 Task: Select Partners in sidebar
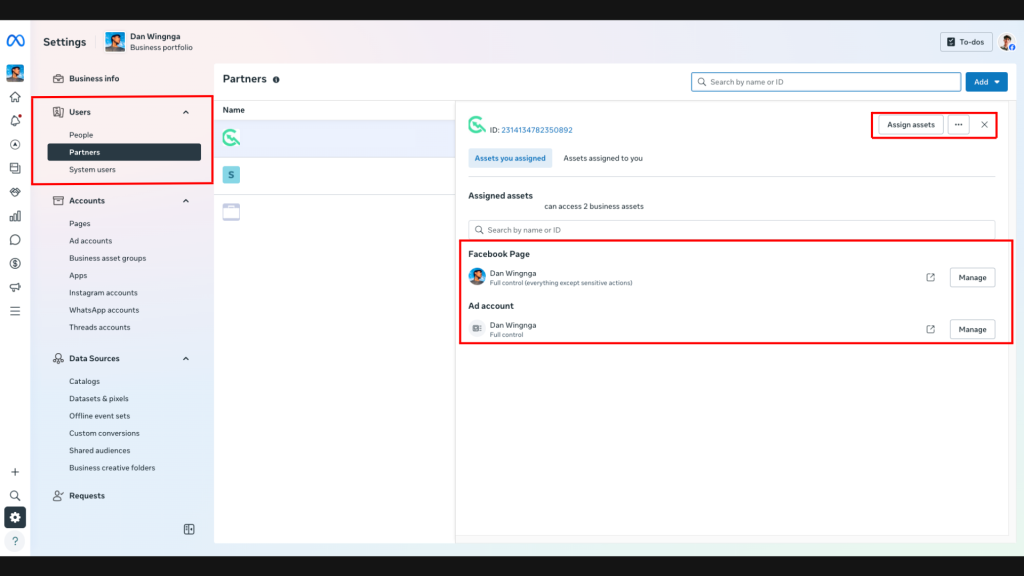click(x=124, y=152)
